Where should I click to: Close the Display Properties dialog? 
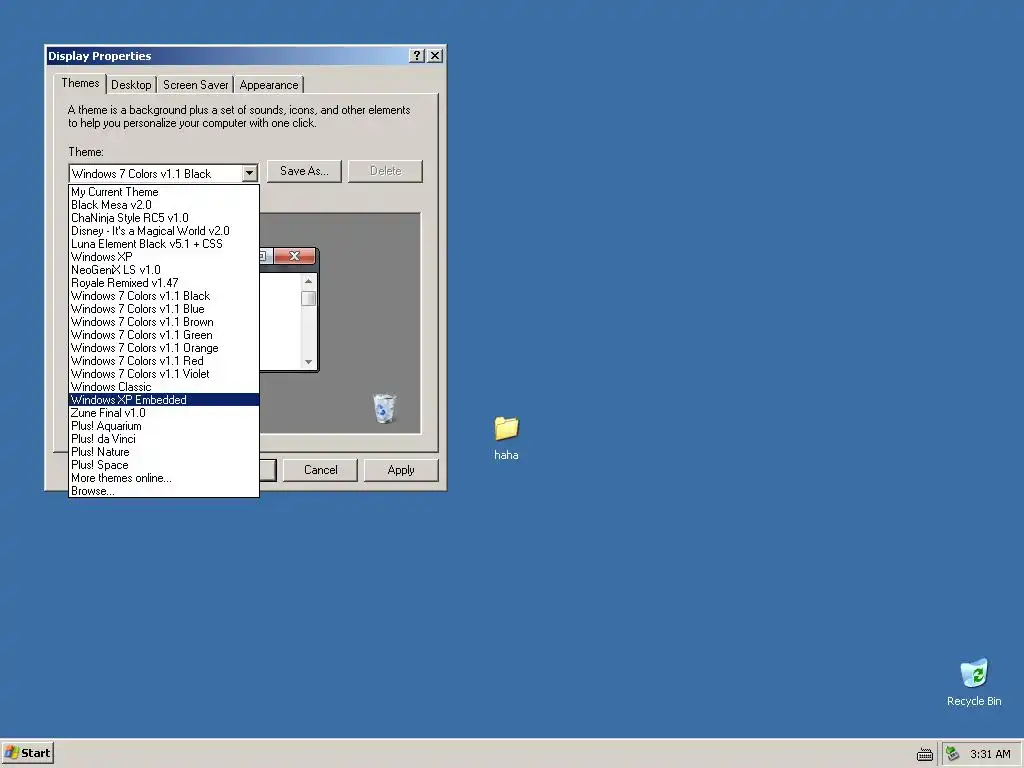pyautogui.click(x=435, y=56)
